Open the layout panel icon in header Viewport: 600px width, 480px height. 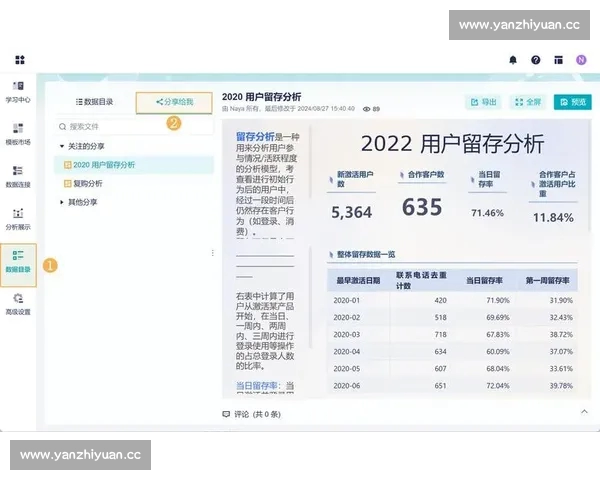coord(558,60)
